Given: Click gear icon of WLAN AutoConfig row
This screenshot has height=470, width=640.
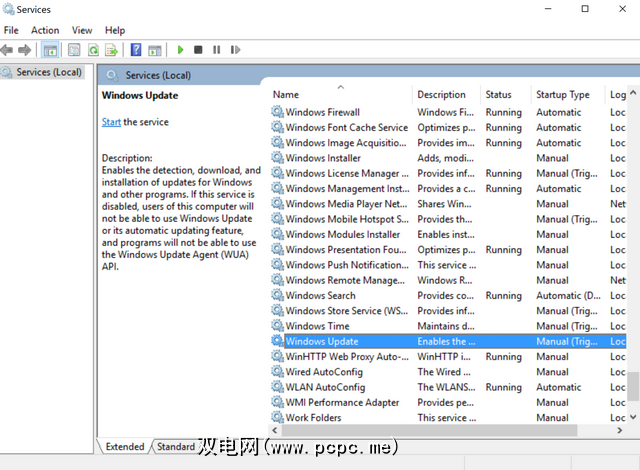Looking at the screenshot, I should click(278, 386).
